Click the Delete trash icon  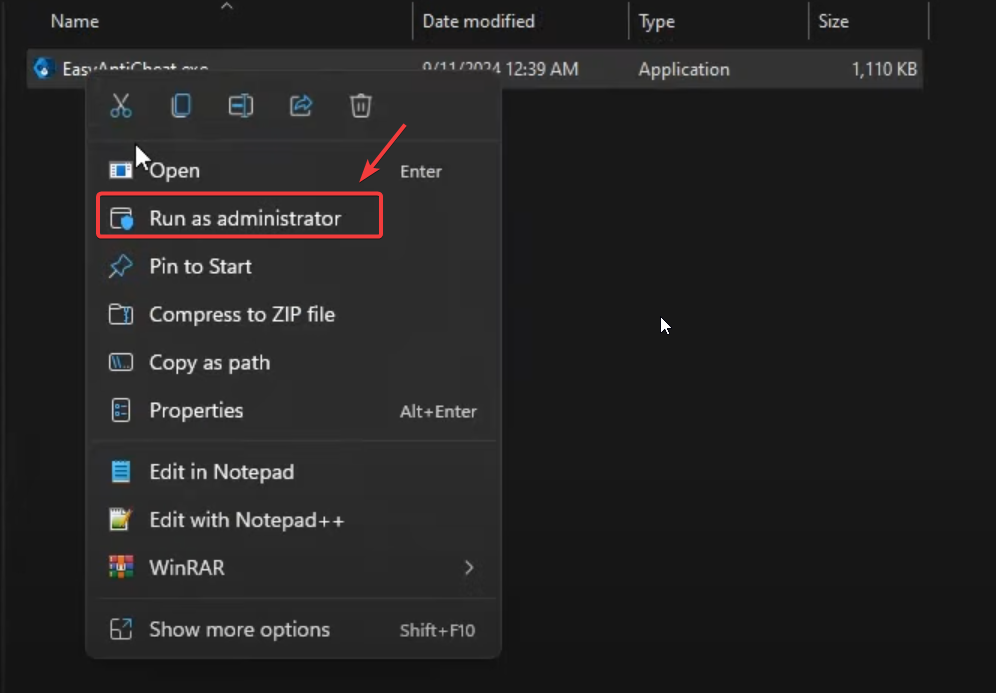tap(360, 106)
